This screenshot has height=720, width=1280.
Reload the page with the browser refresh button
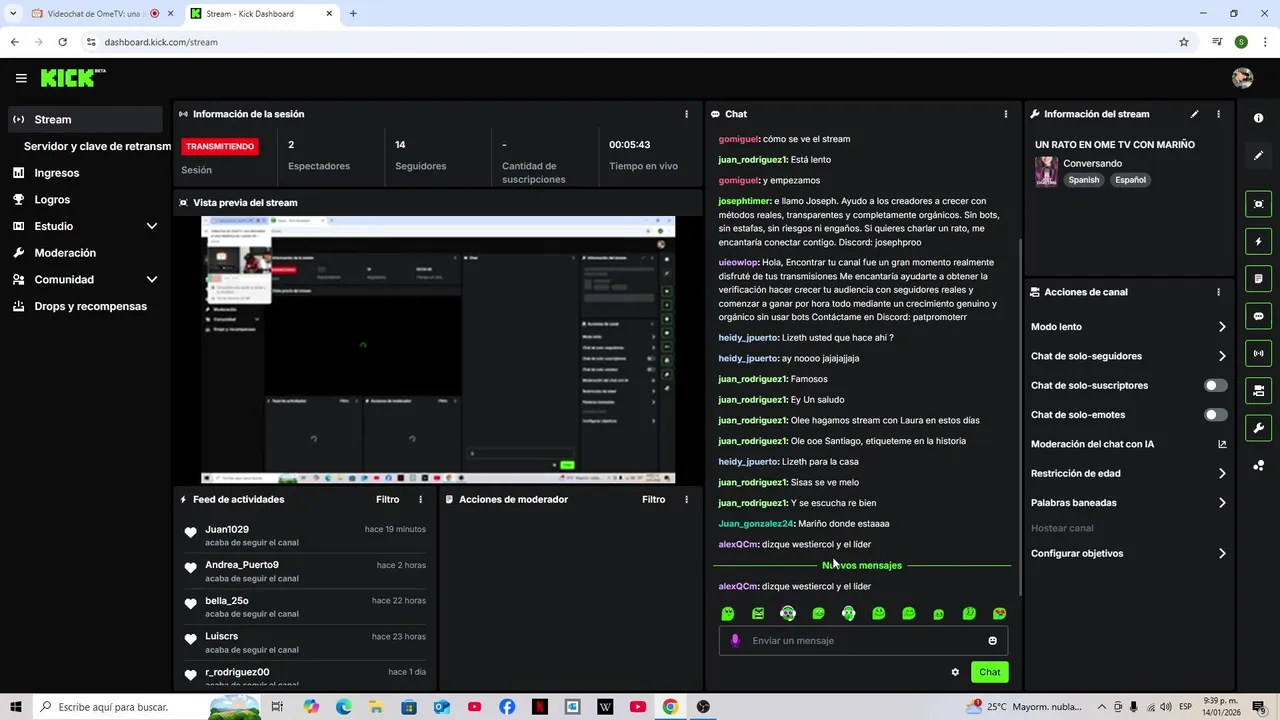pos(62,42)
